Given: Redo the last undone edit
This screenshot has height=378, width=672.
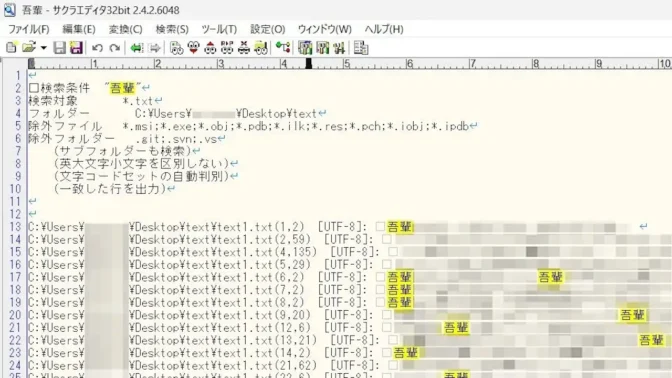Looking at the screenshot, I should 114,48.
